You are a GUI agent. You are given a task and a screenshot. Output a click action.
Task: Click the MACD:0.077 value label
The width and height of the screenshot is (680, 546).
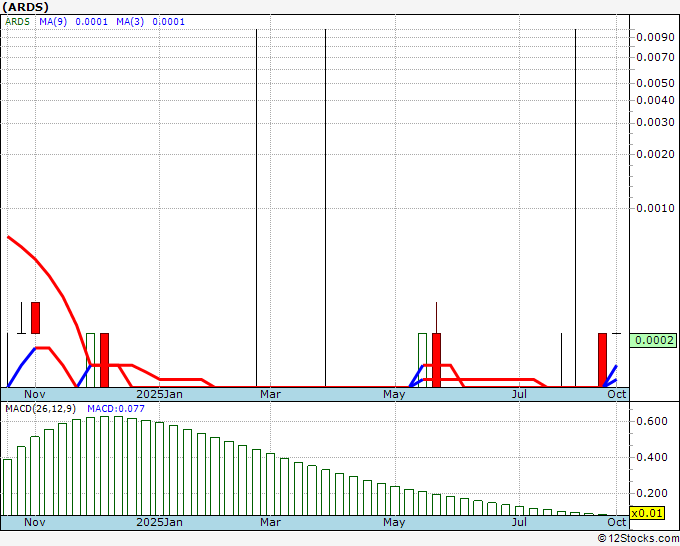point(116,408)
